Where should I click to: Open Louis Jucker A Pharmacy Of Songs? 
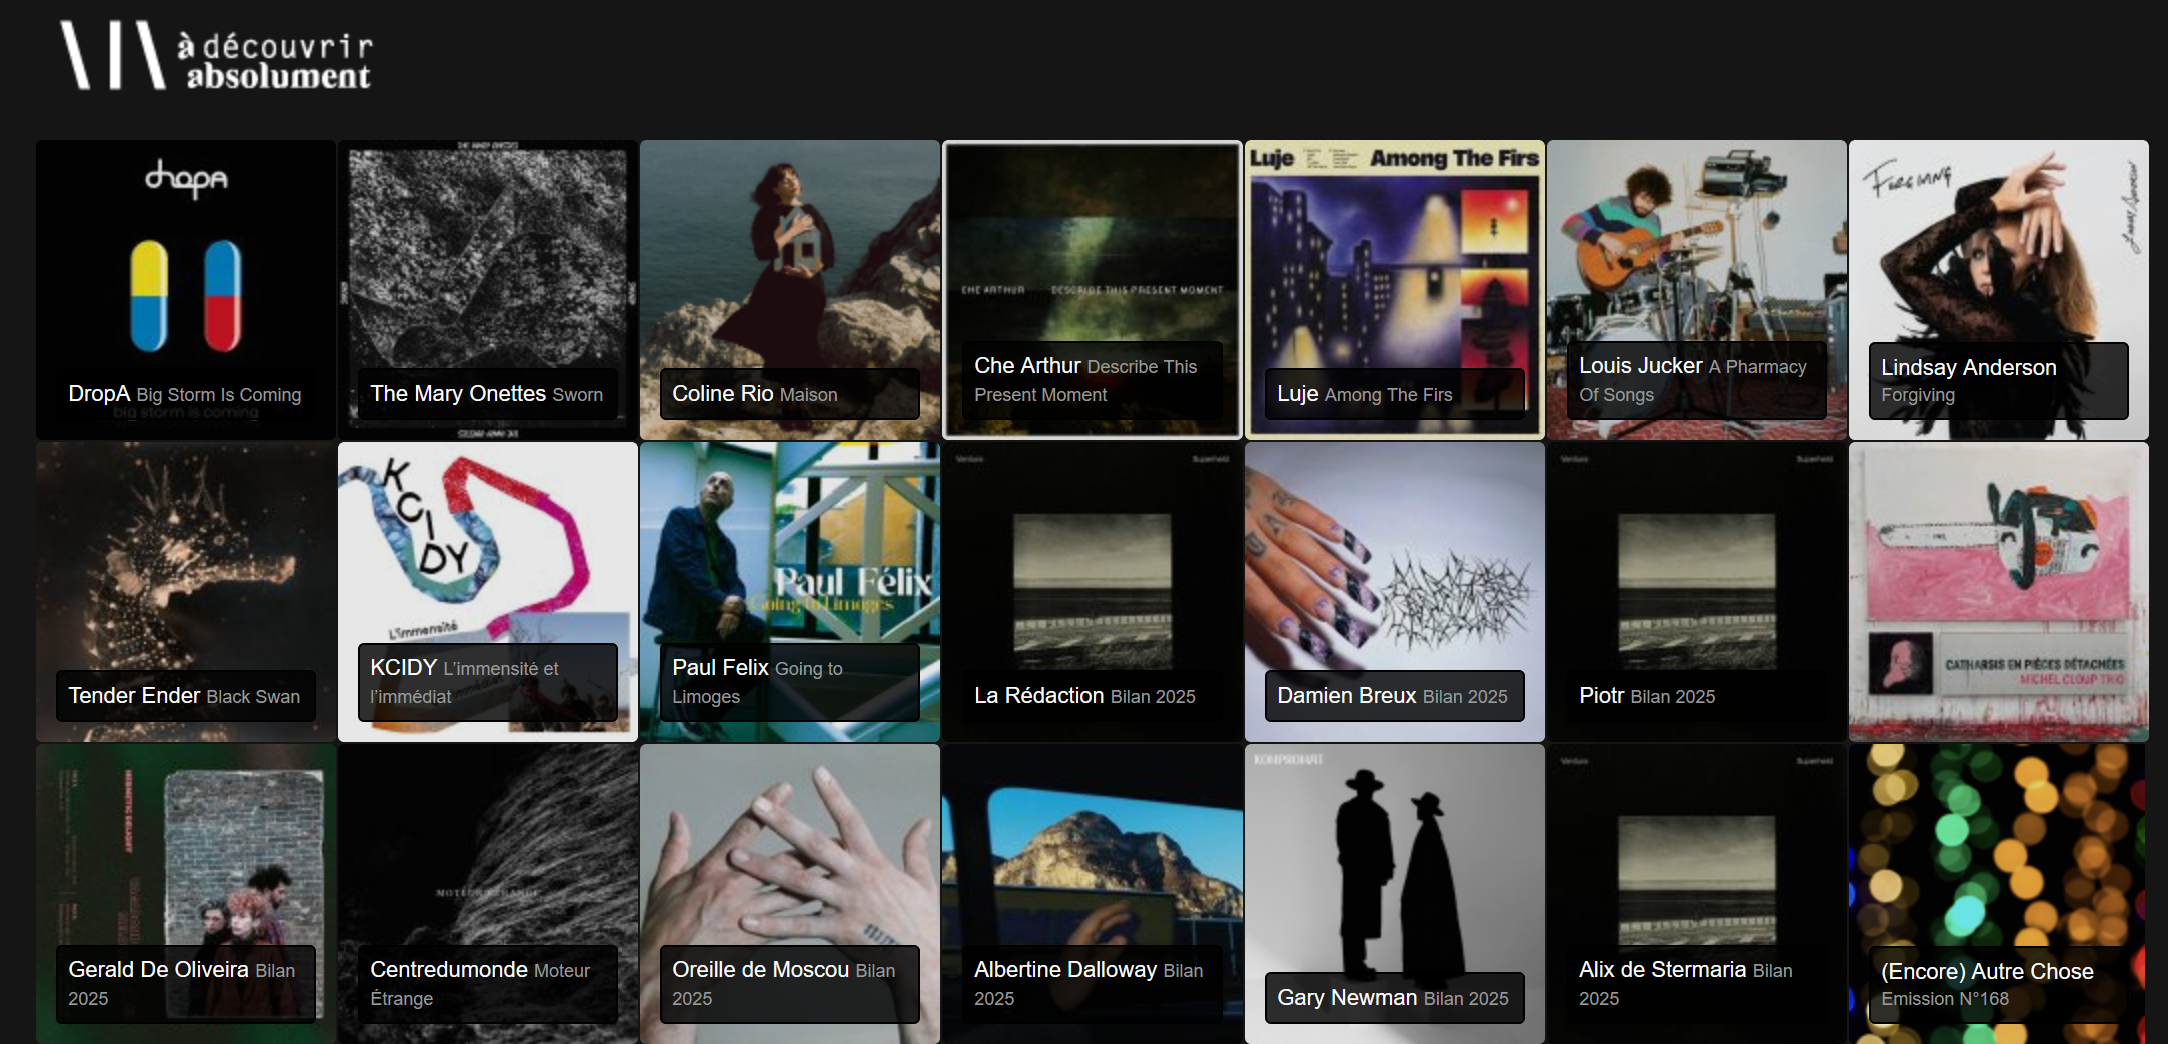pyautogui.click(x=1697, y=289)
